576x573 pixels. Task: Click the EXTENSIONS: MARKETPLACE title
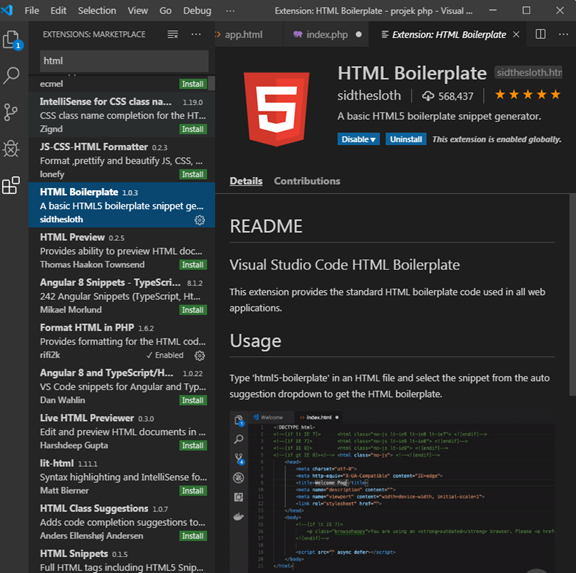coord(94,35)
